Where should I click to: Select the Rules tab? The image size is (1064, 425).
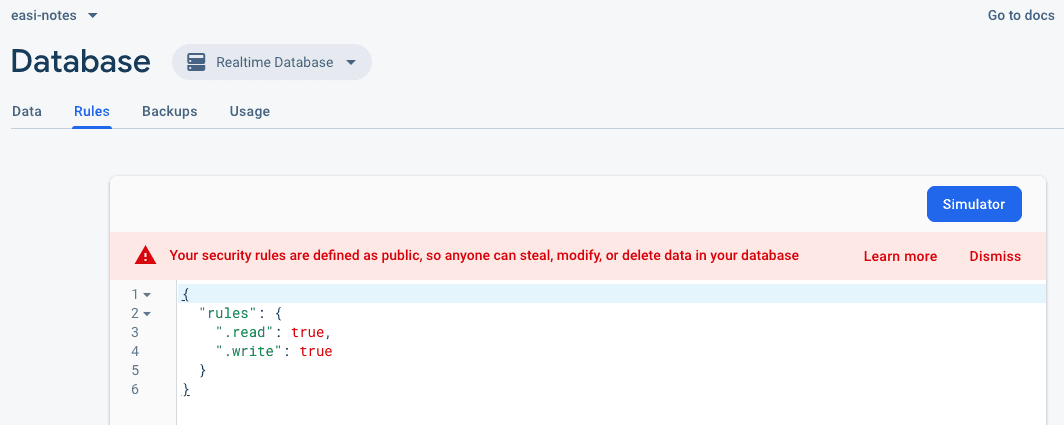click(92, 111)
